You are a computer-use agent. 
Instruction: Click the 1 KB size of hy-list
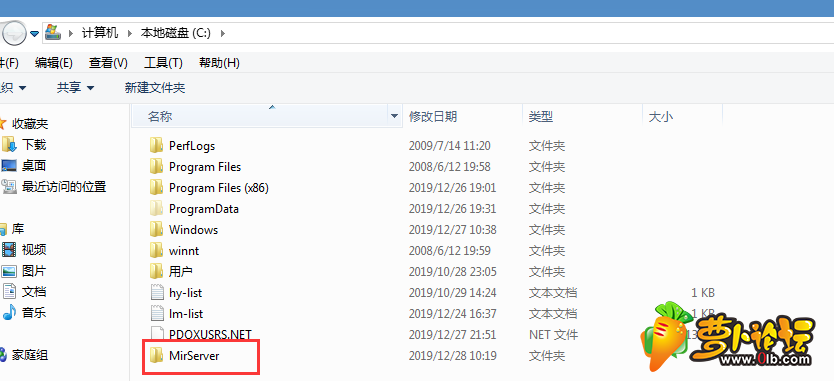703,293
